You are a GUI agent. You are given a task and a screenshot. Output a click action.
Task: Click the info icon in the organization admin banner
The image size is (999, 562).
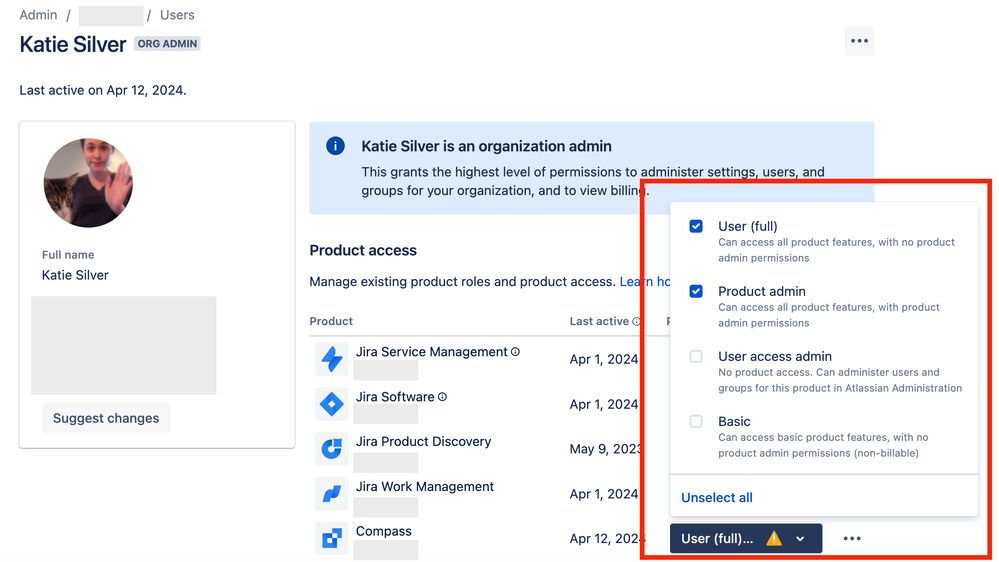coord(335,146)
